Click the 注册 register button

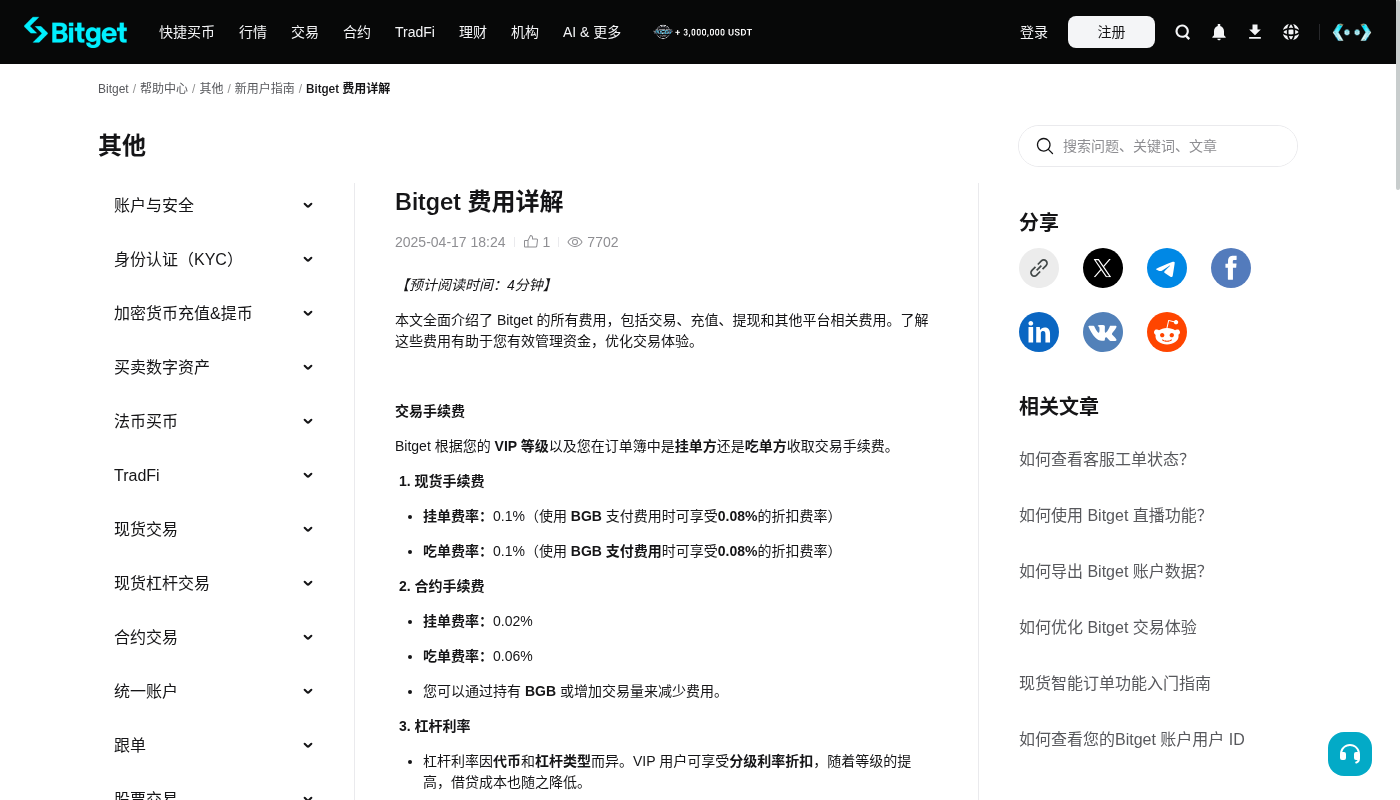coord(1111,32)
